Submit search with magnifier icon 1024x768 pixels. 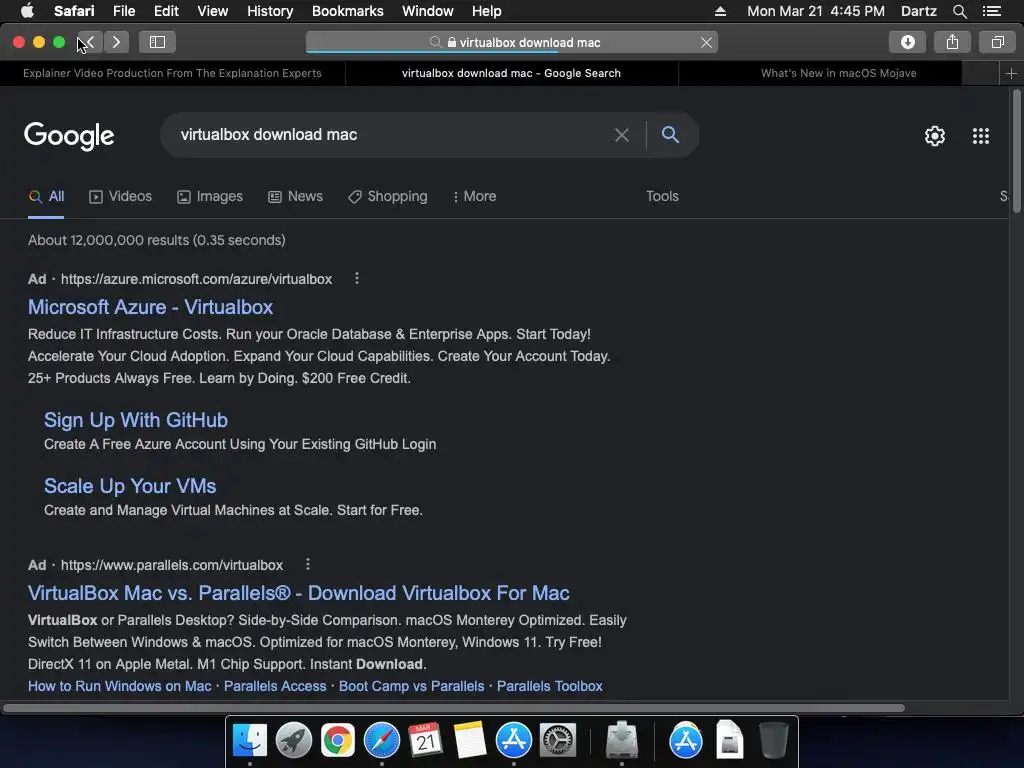pyautogui.click(x=670, y=135)
